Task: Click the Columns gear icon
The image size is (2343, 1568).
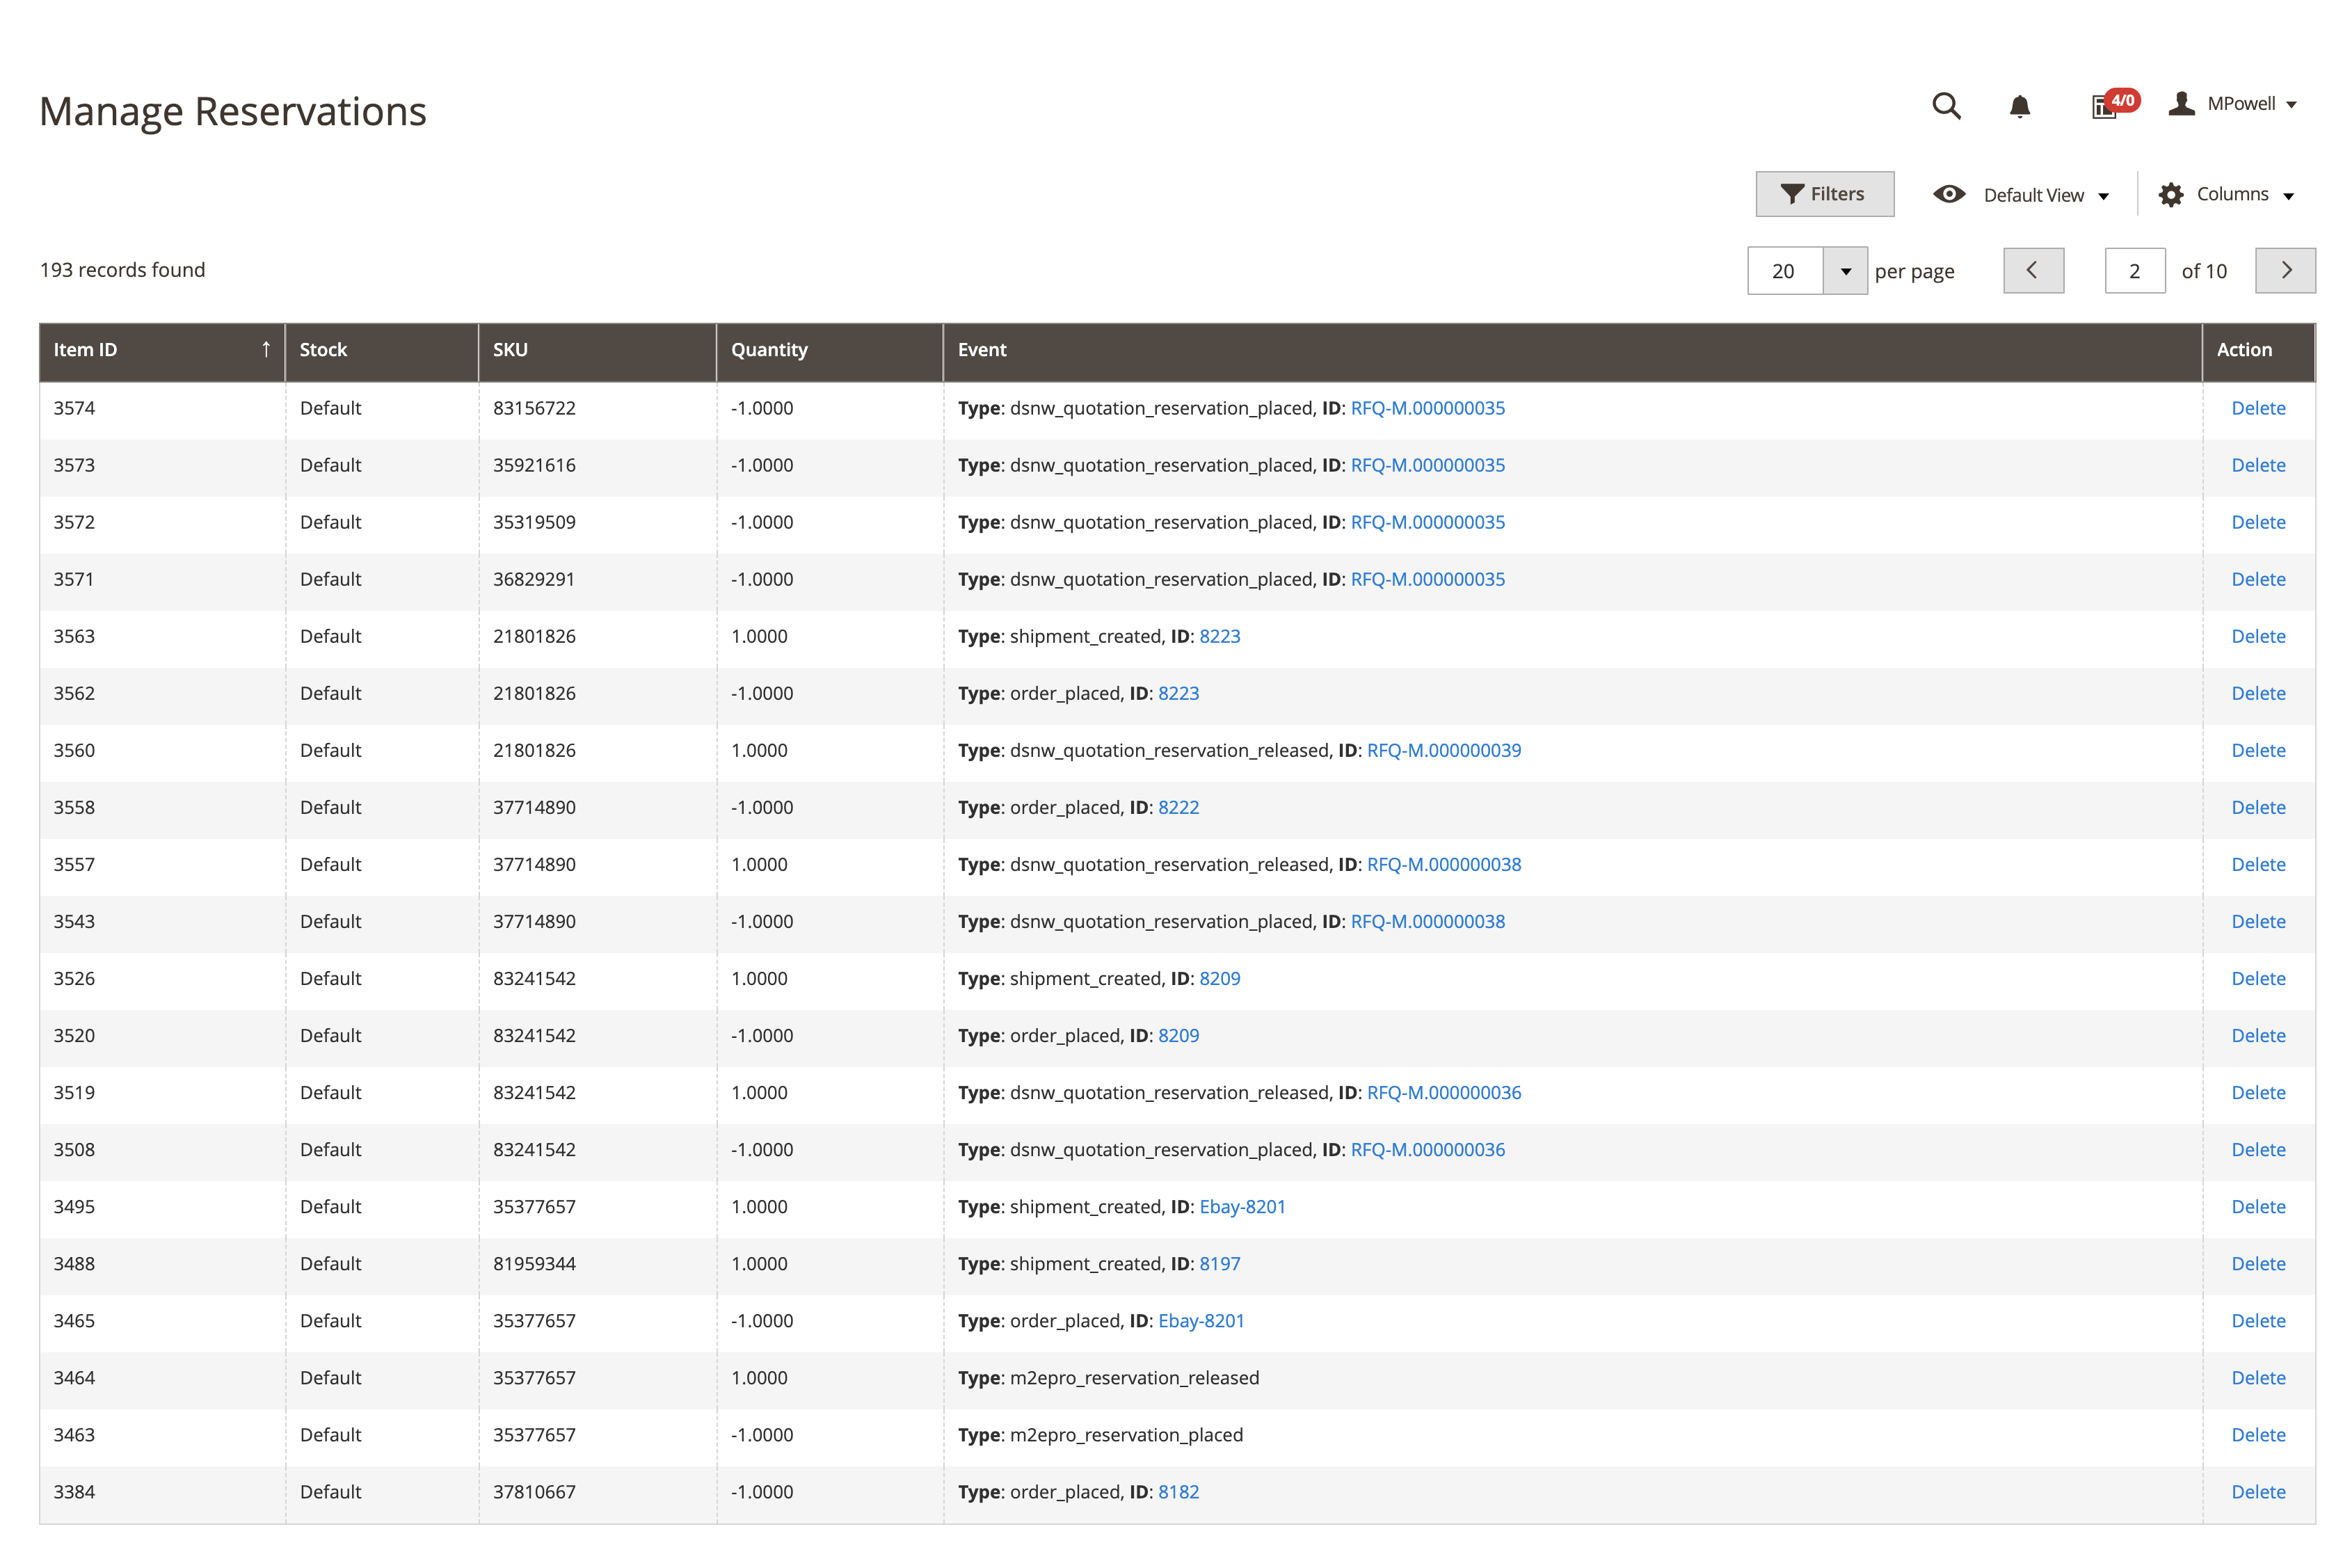Action: 2170,195
